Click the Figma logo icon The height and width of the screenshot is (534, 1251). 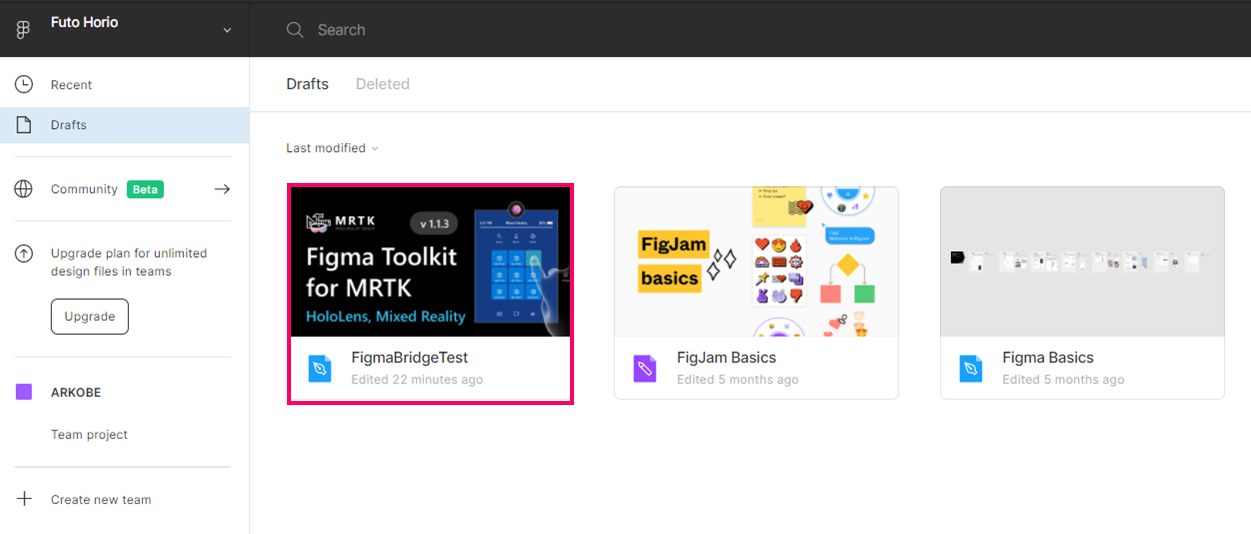pyautogui.click(x=23, y=30)
